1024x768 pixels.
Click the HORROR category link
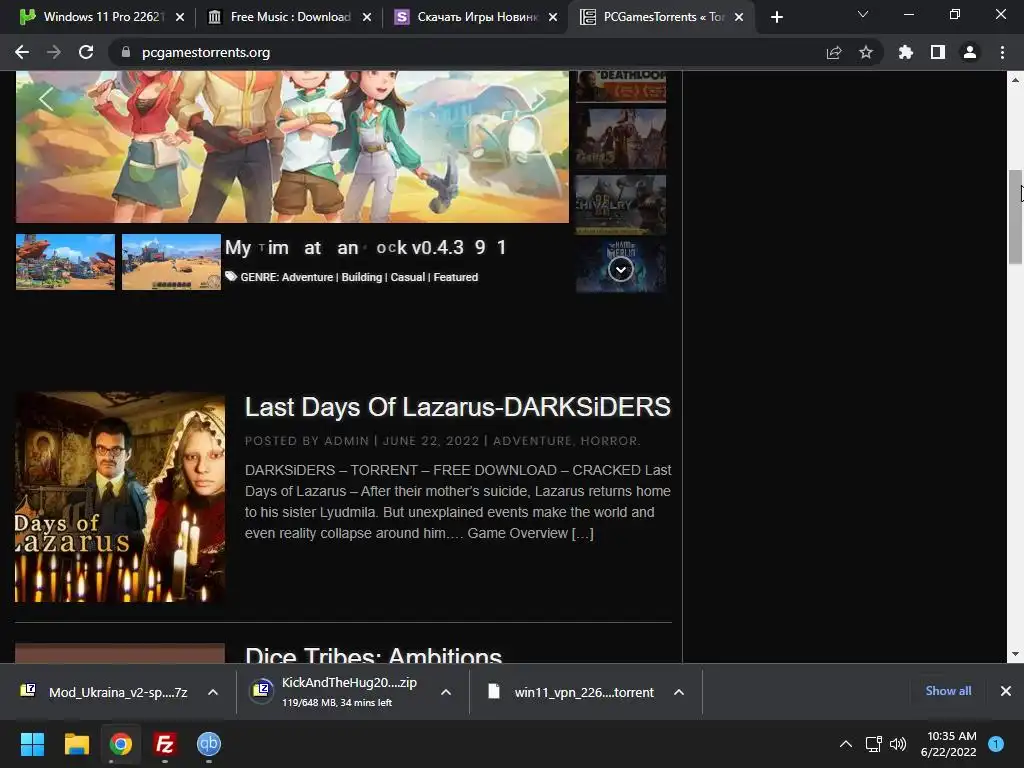(x=609, y=441)
